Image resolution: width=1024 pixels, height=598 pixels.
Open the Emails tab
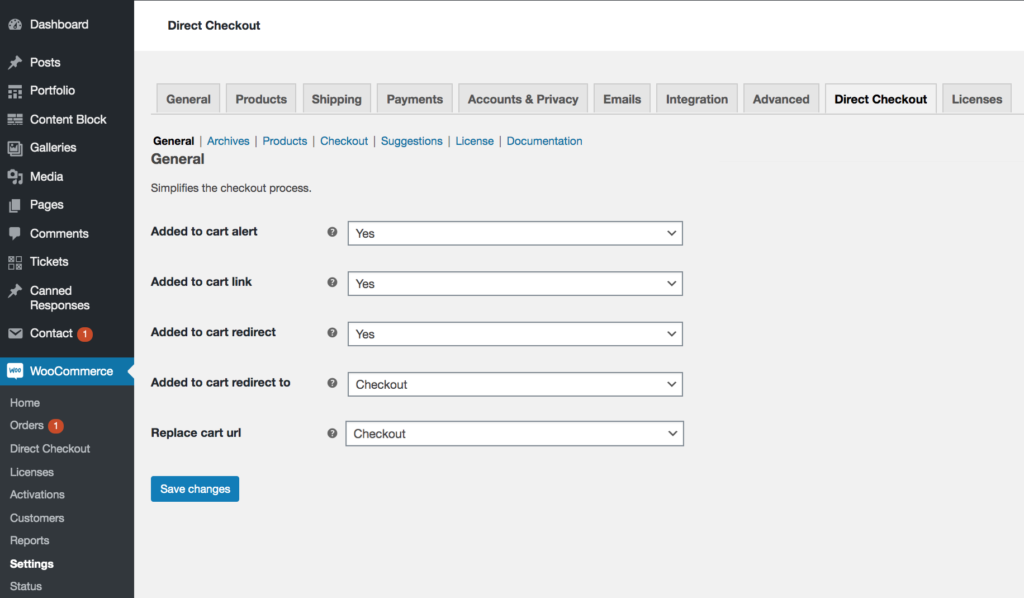622,99
